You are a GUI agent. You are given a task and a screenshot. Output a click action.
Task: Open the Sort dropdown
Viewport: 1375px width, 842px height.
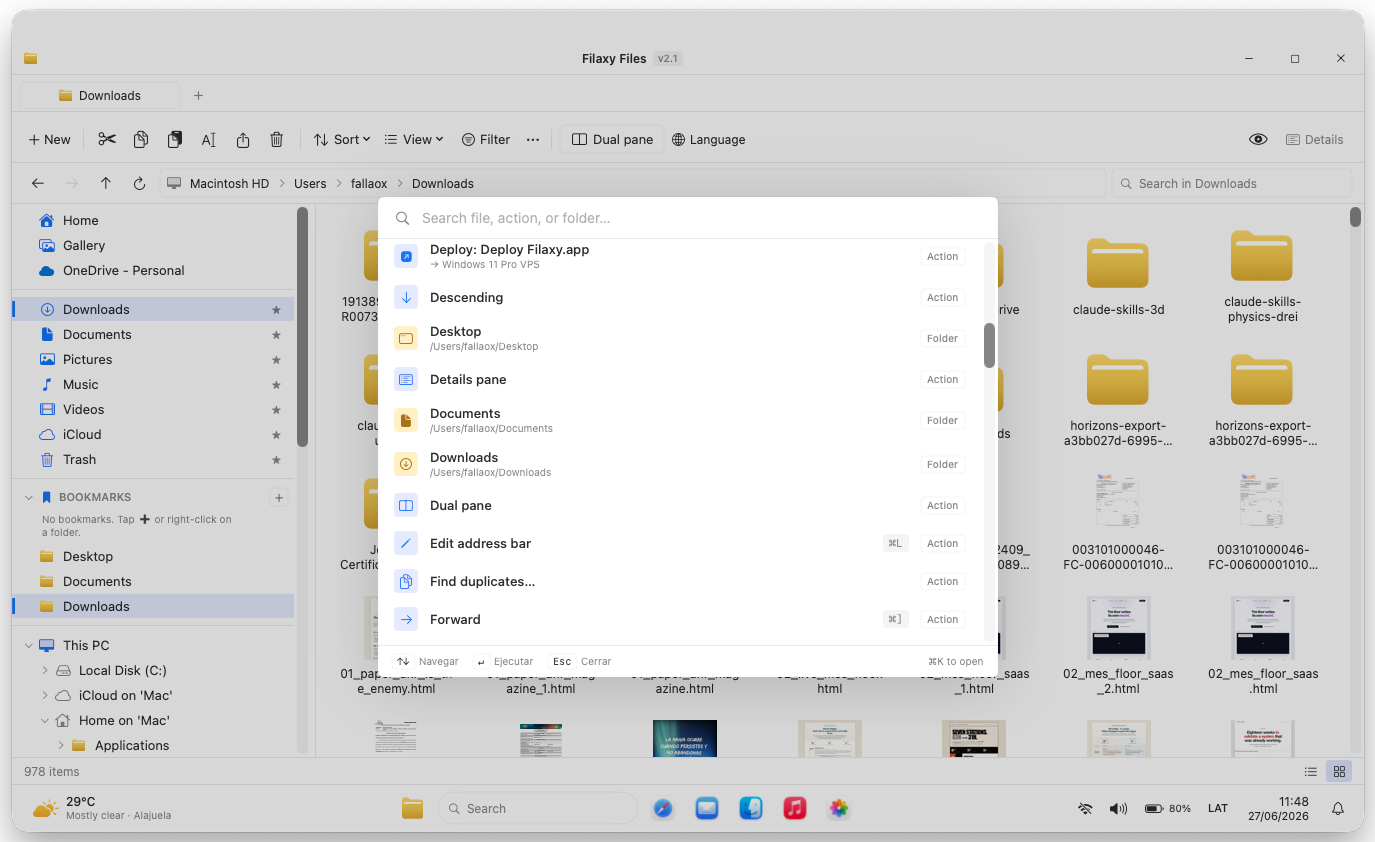pyautogui.click(x=342, y=139)
